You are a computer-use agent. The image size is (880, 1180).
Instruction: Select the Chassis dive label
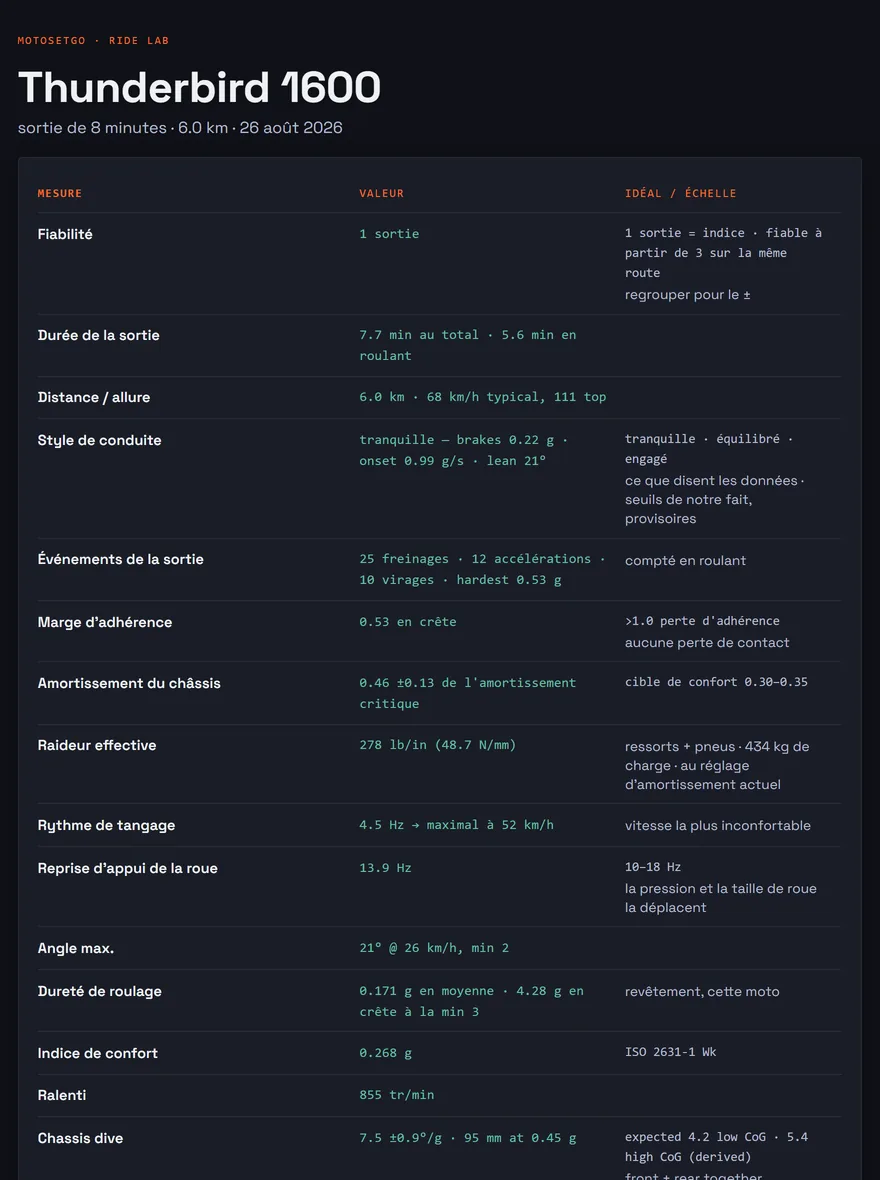click(x=81, y=1139)
